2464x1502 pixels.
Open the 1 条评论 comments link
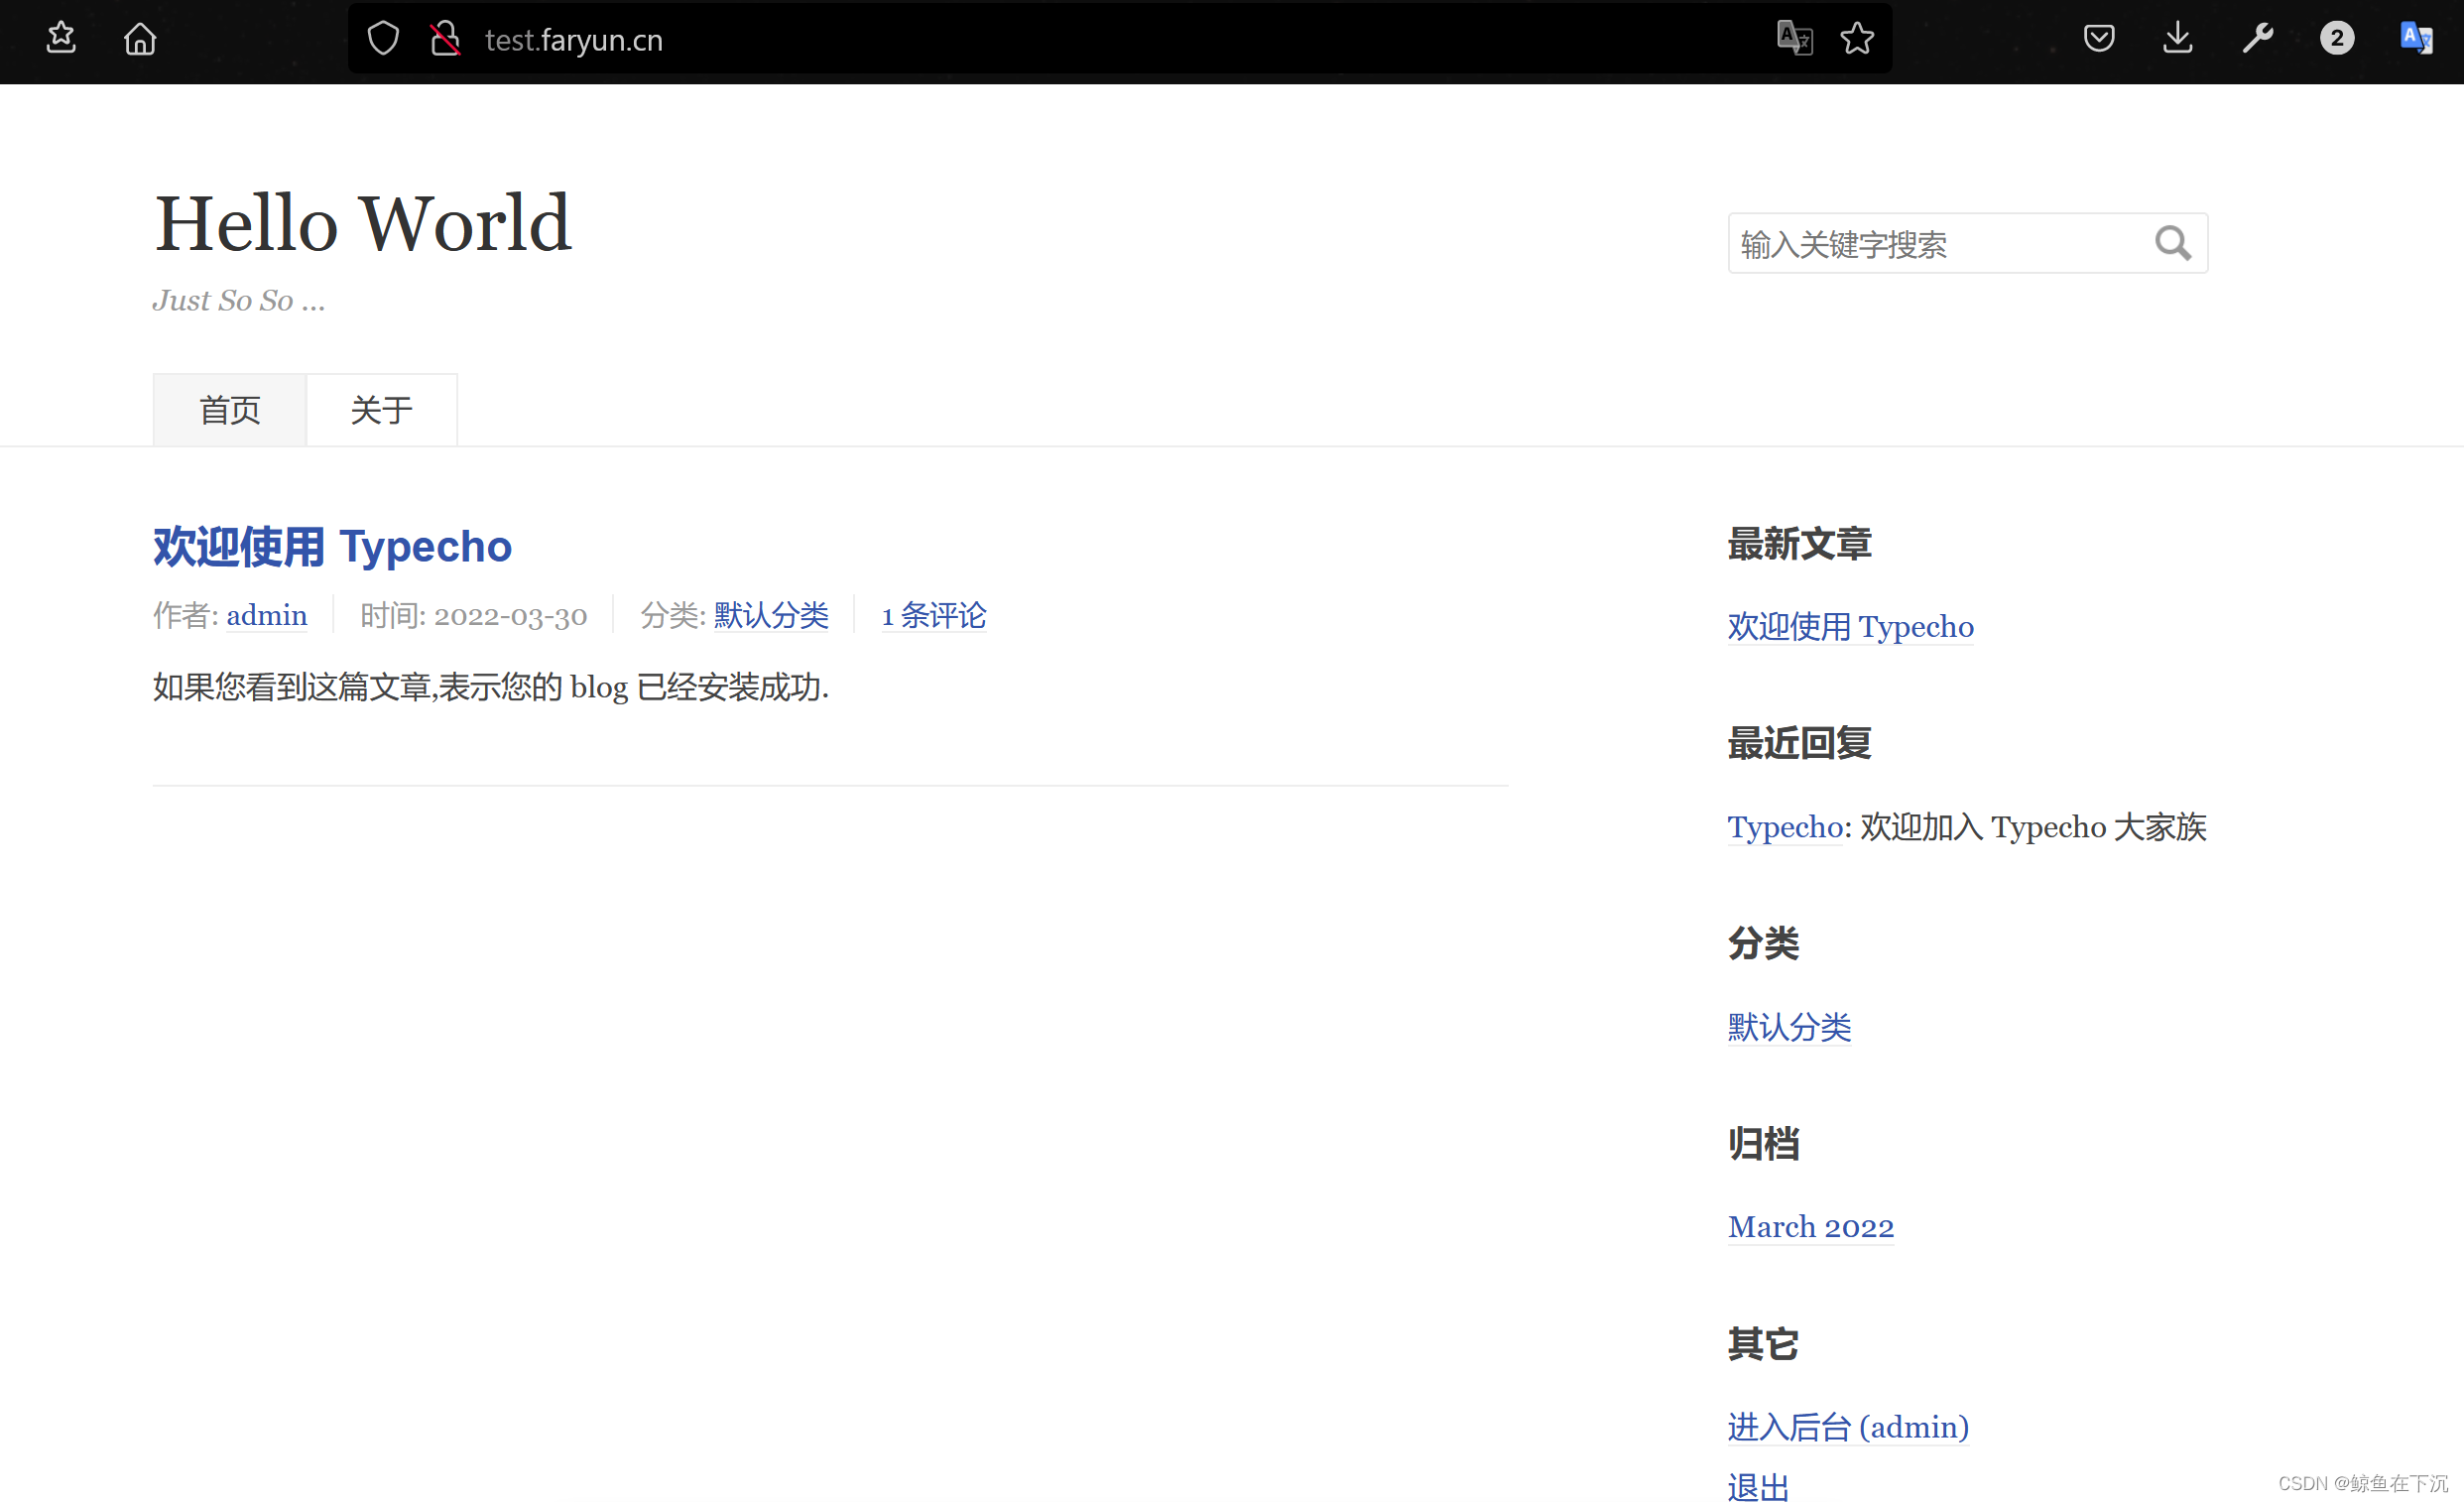[933, 615]
